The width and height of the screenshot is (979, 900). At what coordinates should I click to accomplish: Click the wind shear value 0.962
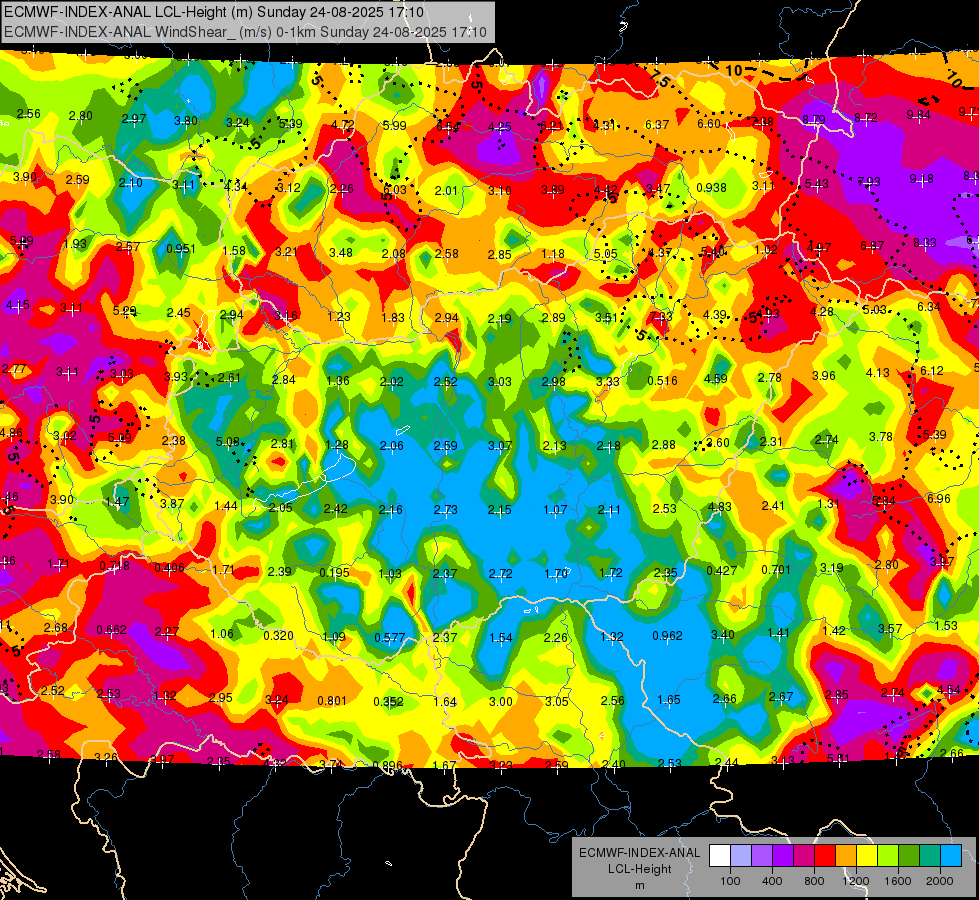pos(667,636)
